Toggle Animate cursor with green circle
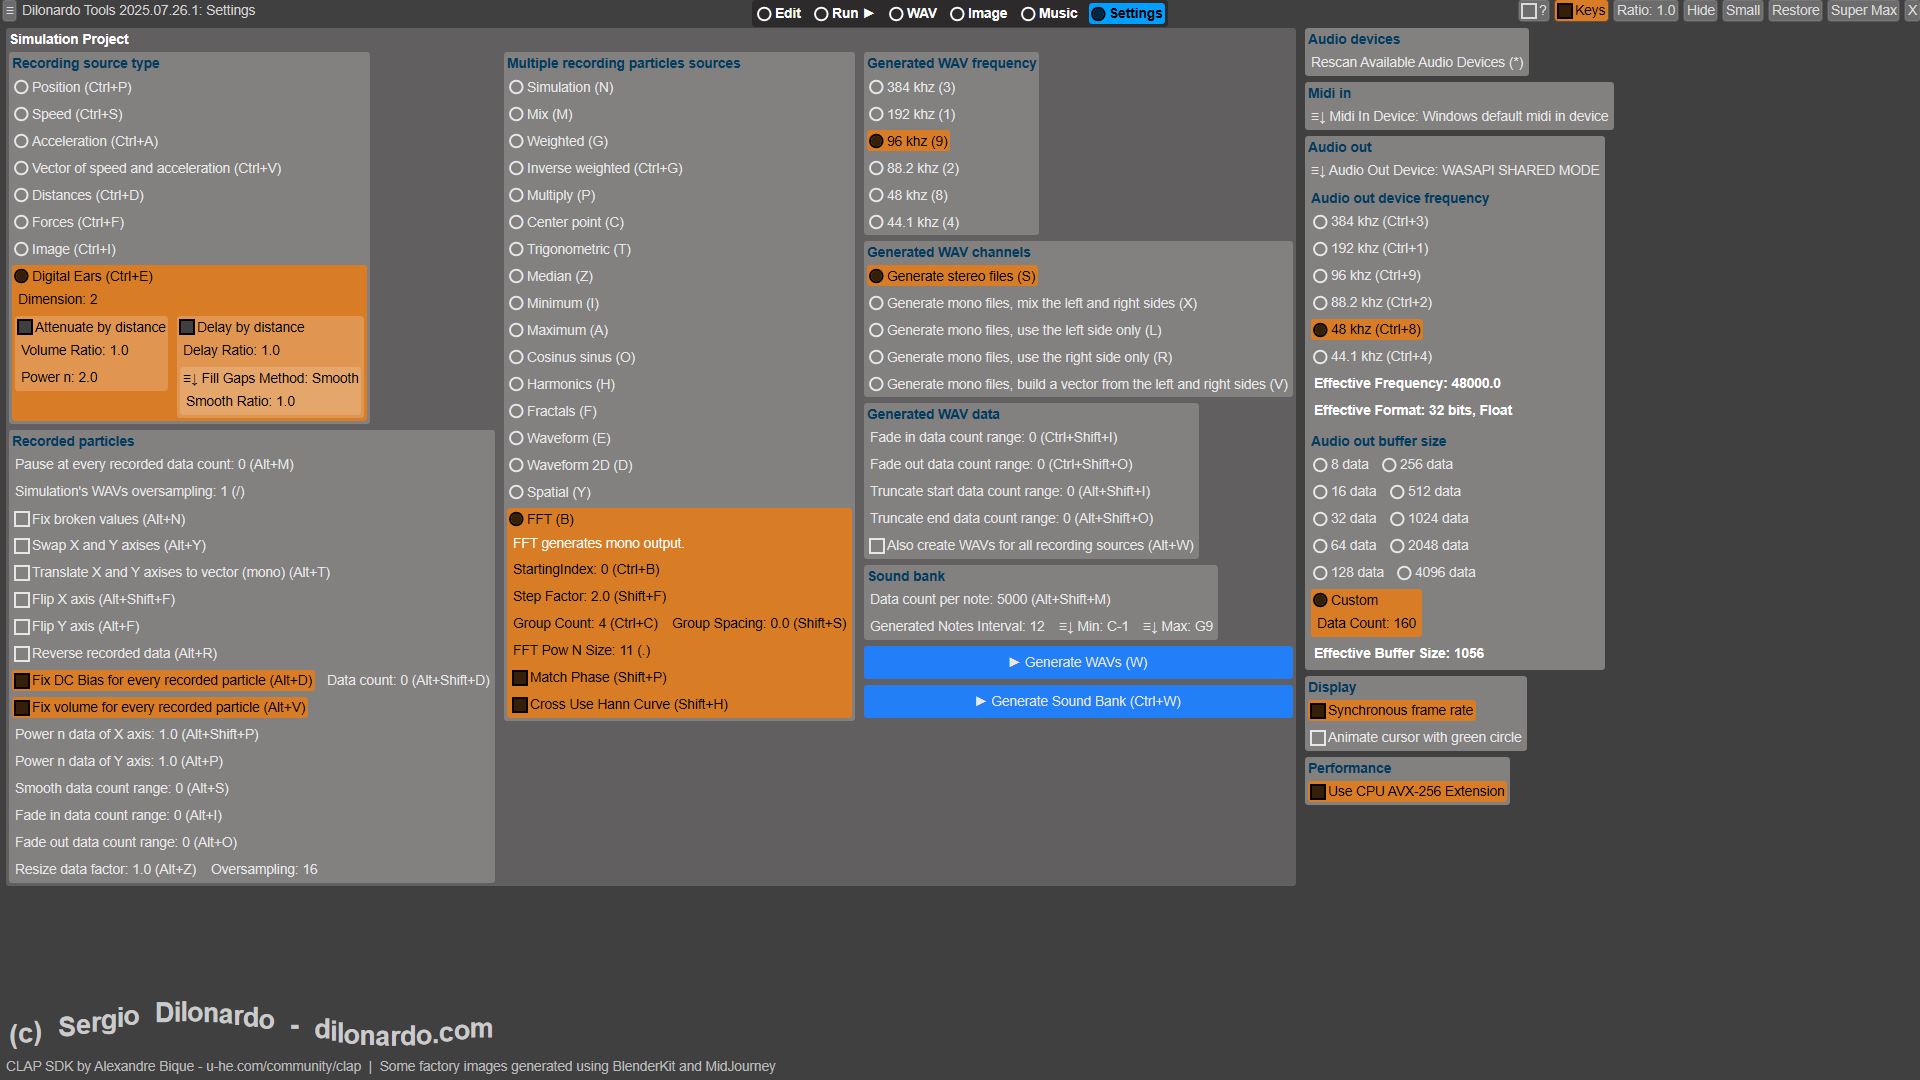Screen dimensions: 1920x1080 [1318, 738]
